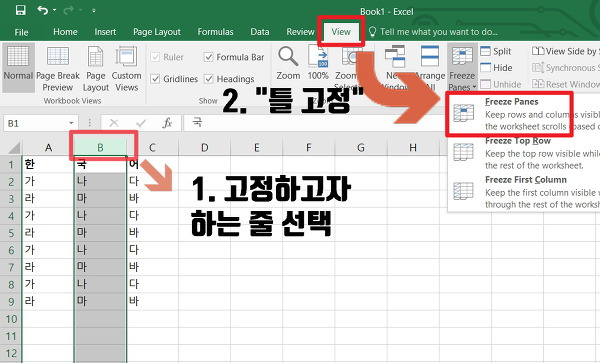Open Customize Quick Access Toolbar dropdown
This screenshot has height=363, width=600.
94,11
